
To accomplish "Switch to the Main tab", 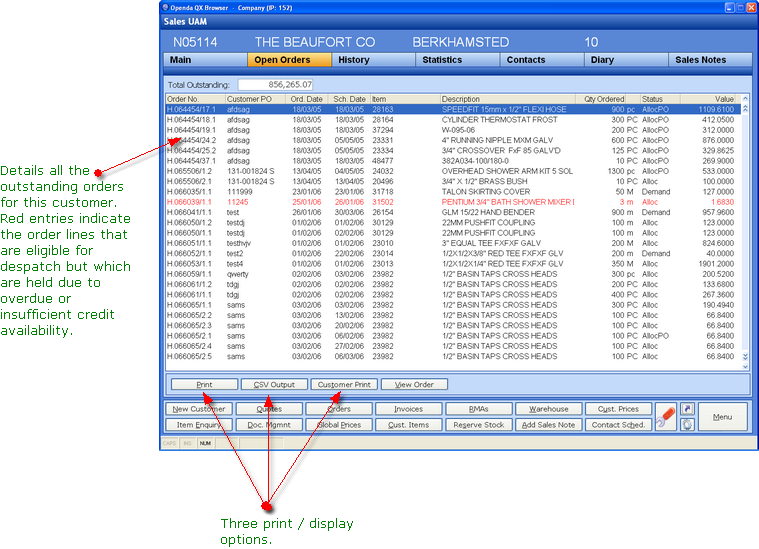I will pyautogui.click(x=205, y=60).
